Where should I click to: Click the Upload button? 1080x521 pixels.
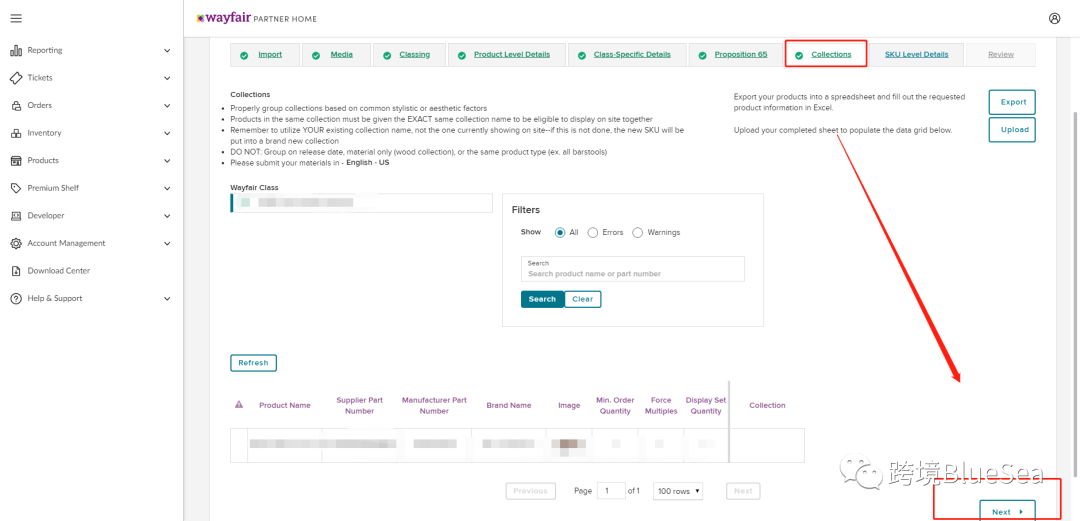coord(1012,130)
